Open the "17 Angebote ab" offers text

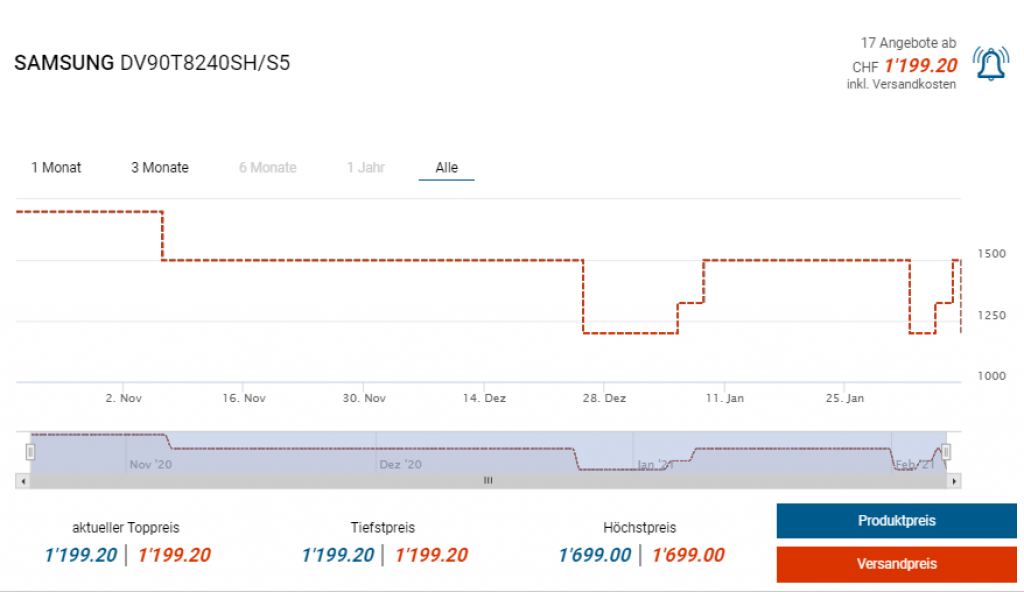pyautogui.click(x=908, y=43)
